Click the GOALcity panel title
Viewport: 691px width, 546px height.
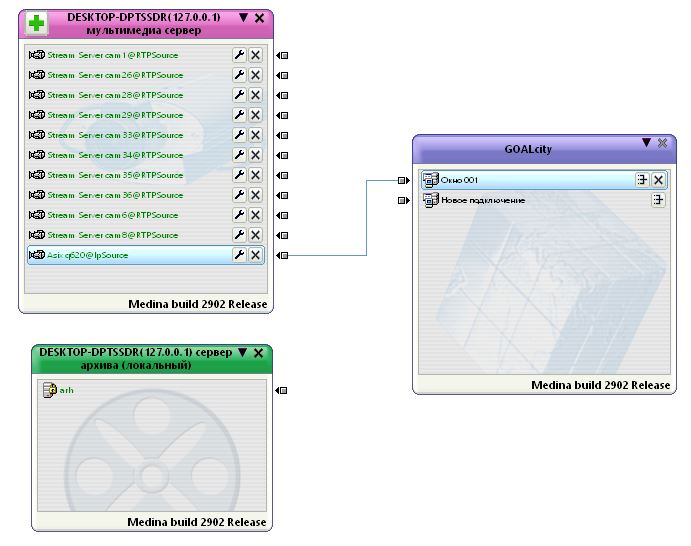click(x=528, y=149)
